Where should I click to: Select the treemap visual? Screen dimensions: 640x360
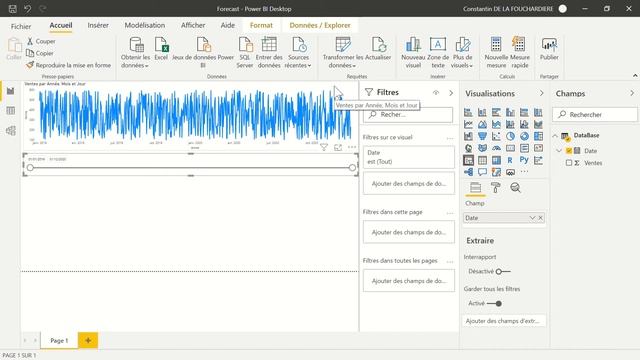pos(538,136)
